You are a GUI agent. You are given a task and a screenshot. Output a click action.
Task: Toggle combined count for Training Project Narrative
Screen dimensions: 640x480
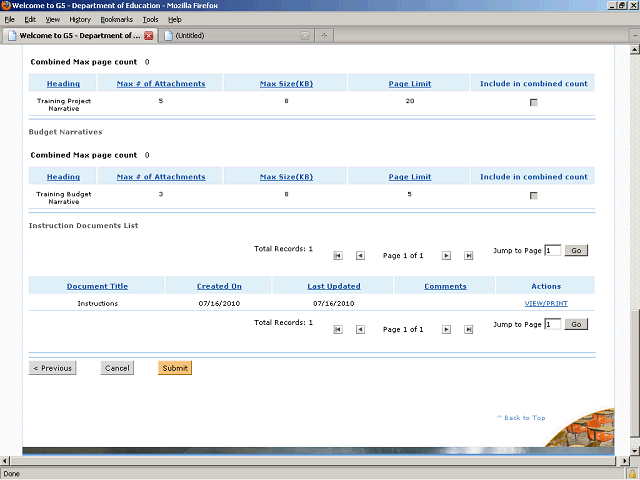pos(533,102)
